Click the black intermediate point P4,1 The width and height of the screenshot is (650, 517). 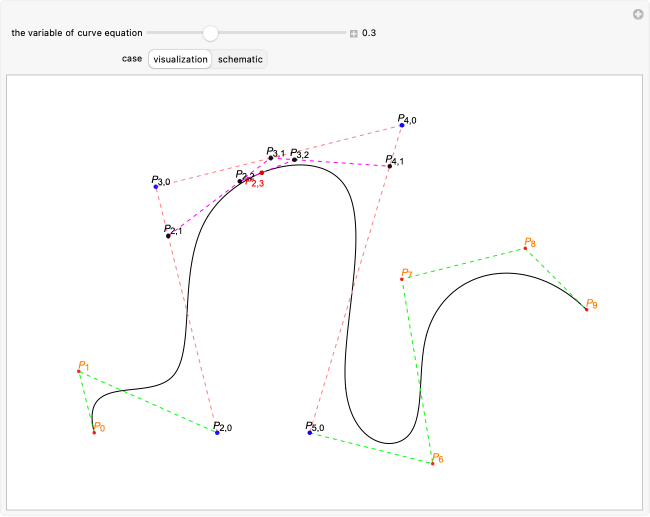(x=390, y=166)
